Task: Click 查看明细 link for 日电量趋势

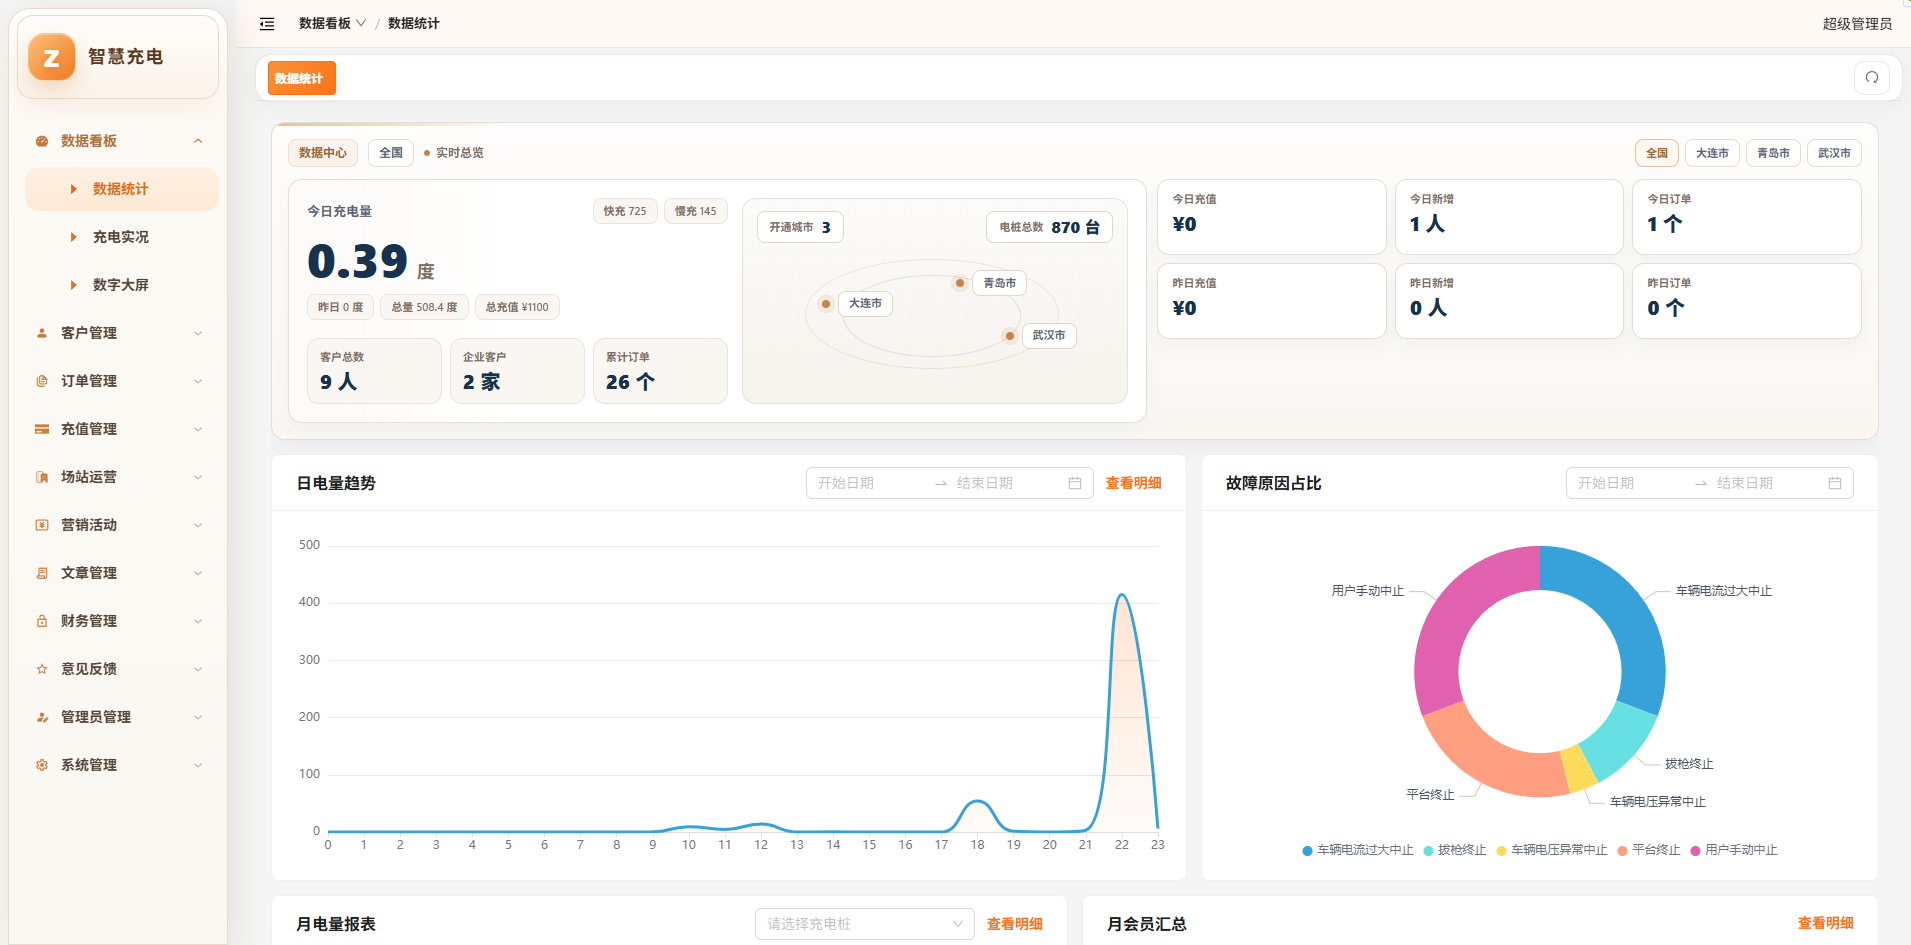Action: coord(1133,483)
